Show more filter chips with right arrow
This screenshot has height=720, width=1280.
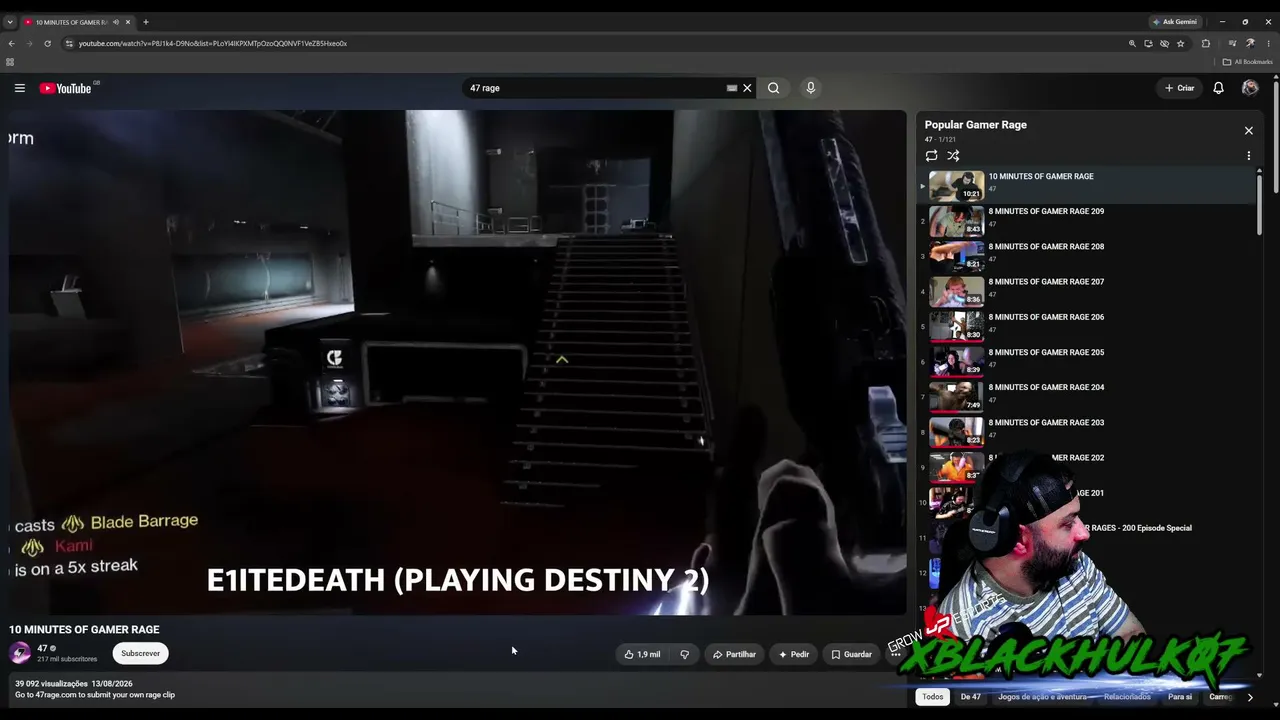point(1249,697)
